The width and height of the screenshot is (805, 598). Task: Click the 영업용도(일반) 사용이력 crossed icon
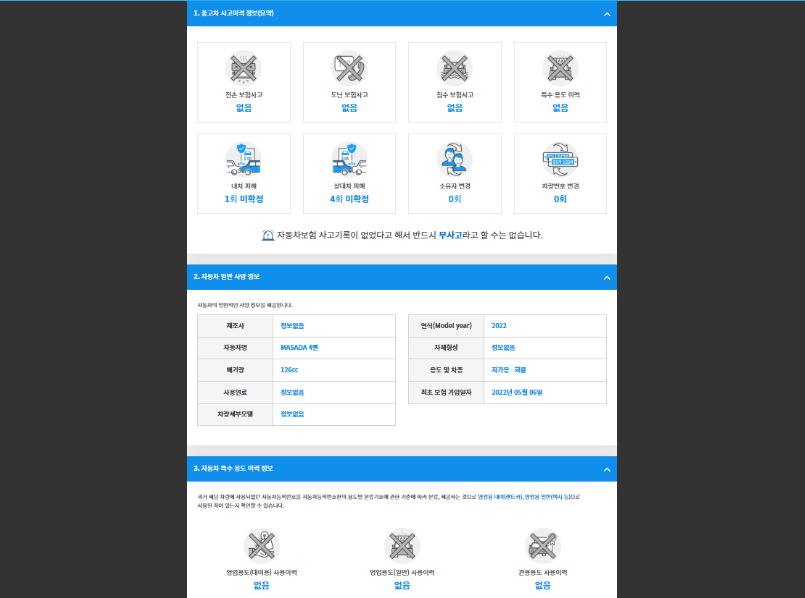402,546
